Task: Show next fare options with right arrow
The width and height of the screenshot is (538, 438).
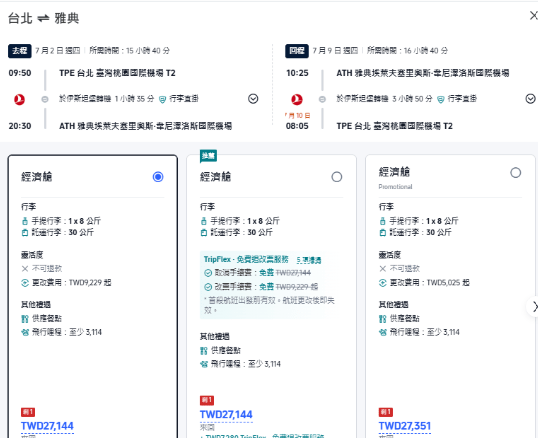Action: (x=534, y=307)
